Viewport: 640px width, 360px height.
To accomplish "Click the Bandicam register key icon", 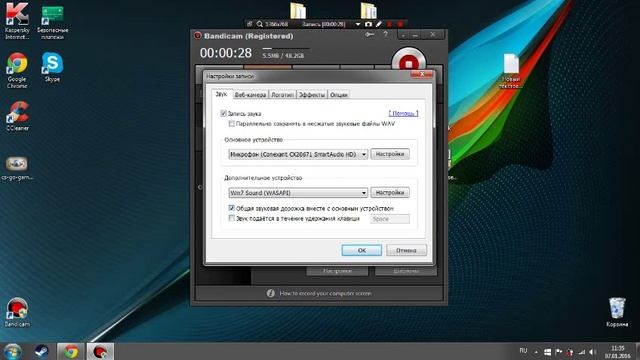I will tap(369, 35).
